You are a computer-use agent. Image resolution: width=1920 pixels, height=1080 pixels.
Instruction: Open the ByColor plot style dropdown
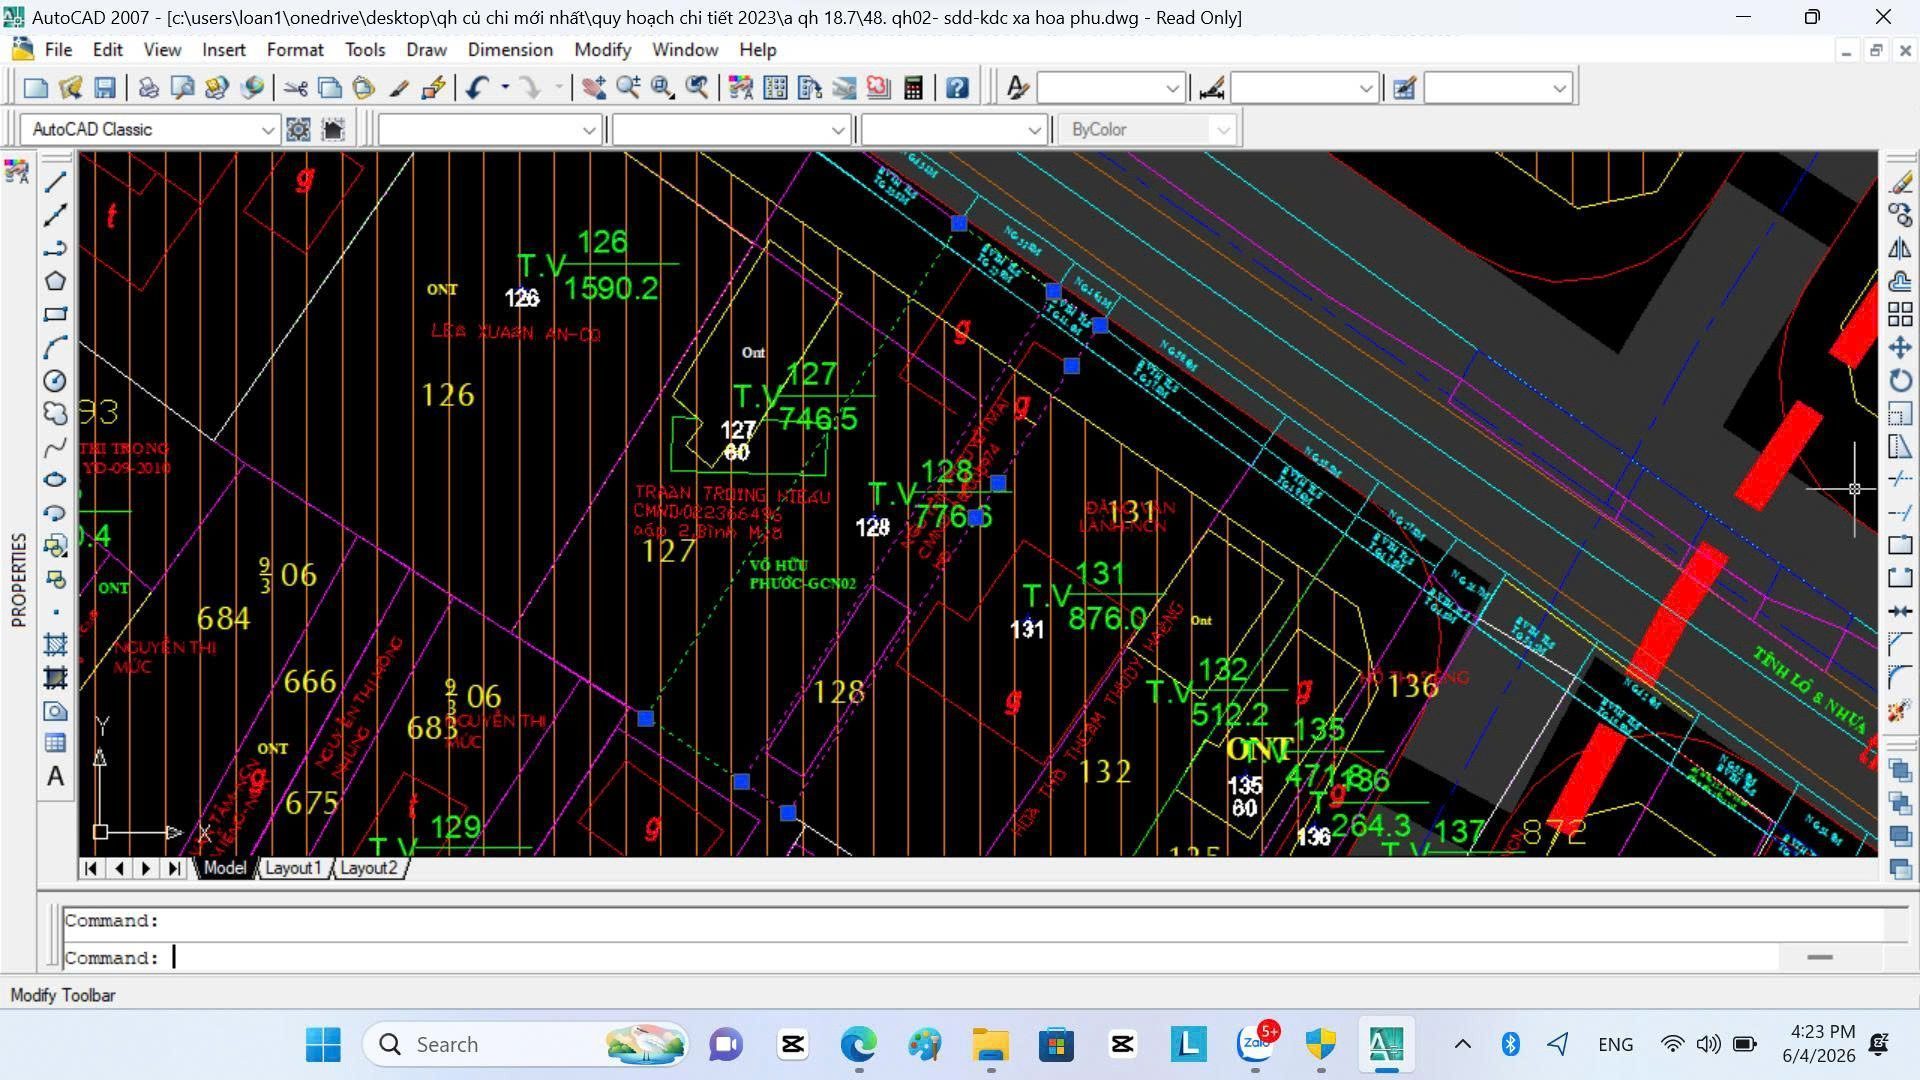coord(1148,130)
